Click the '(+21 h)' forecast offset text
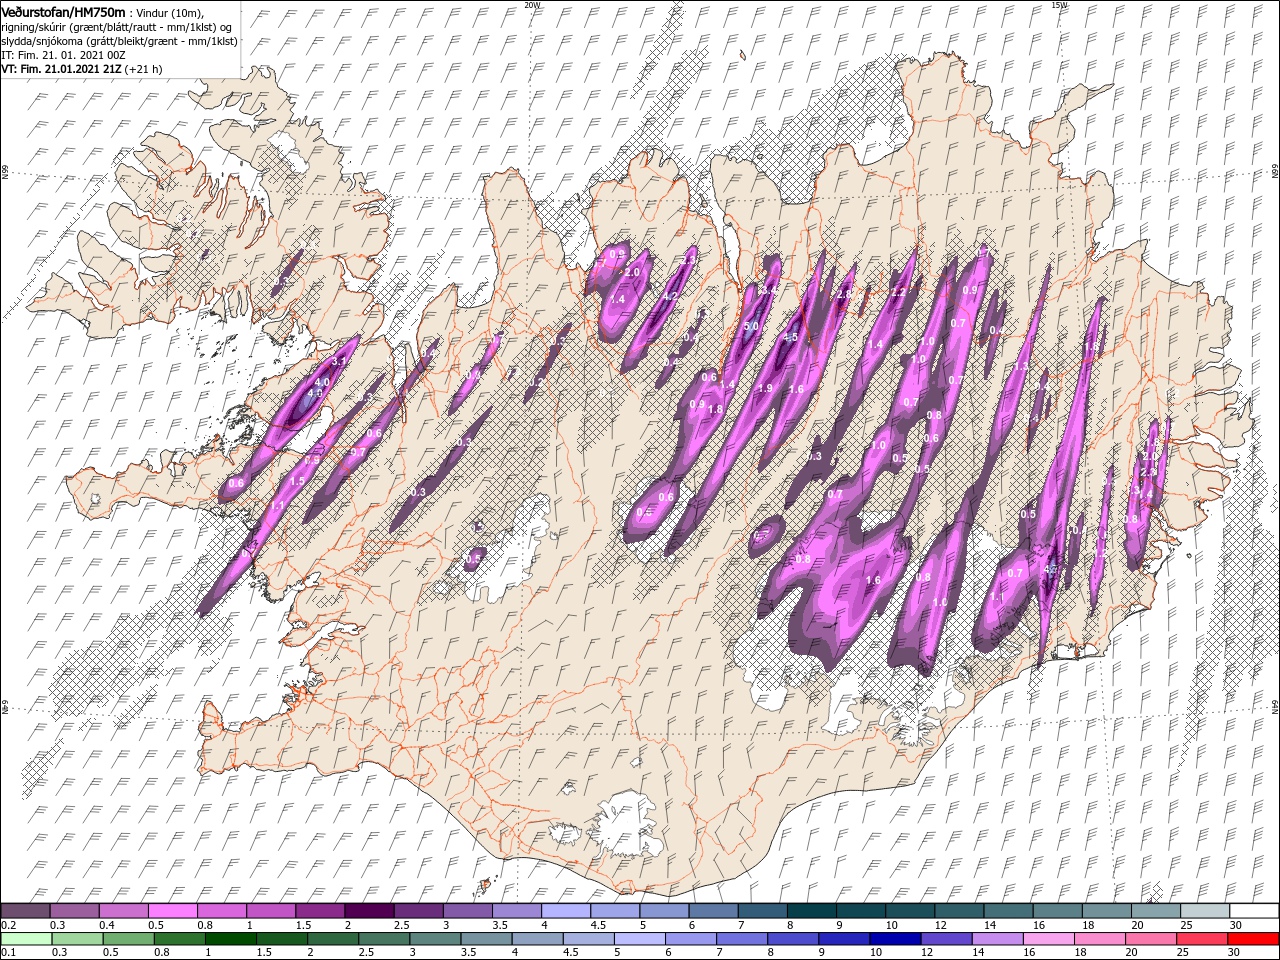Image resolution: width=1280 pixels, height=960 pixels. (144, 69)
